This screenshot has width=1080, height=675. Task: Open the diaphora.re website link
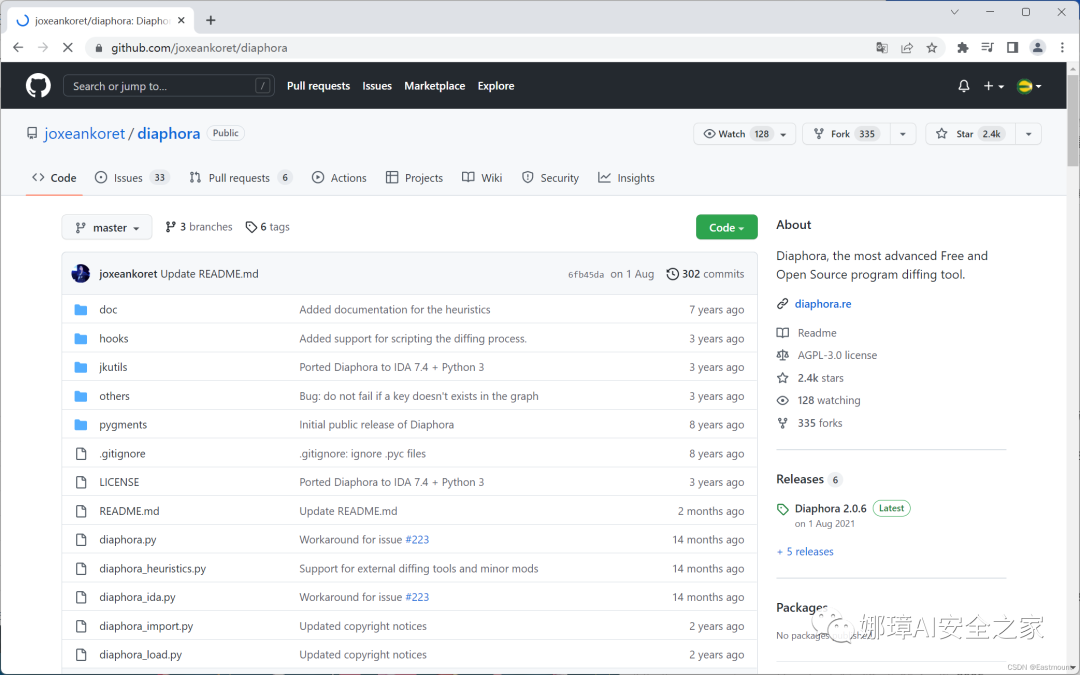(823, 304)
